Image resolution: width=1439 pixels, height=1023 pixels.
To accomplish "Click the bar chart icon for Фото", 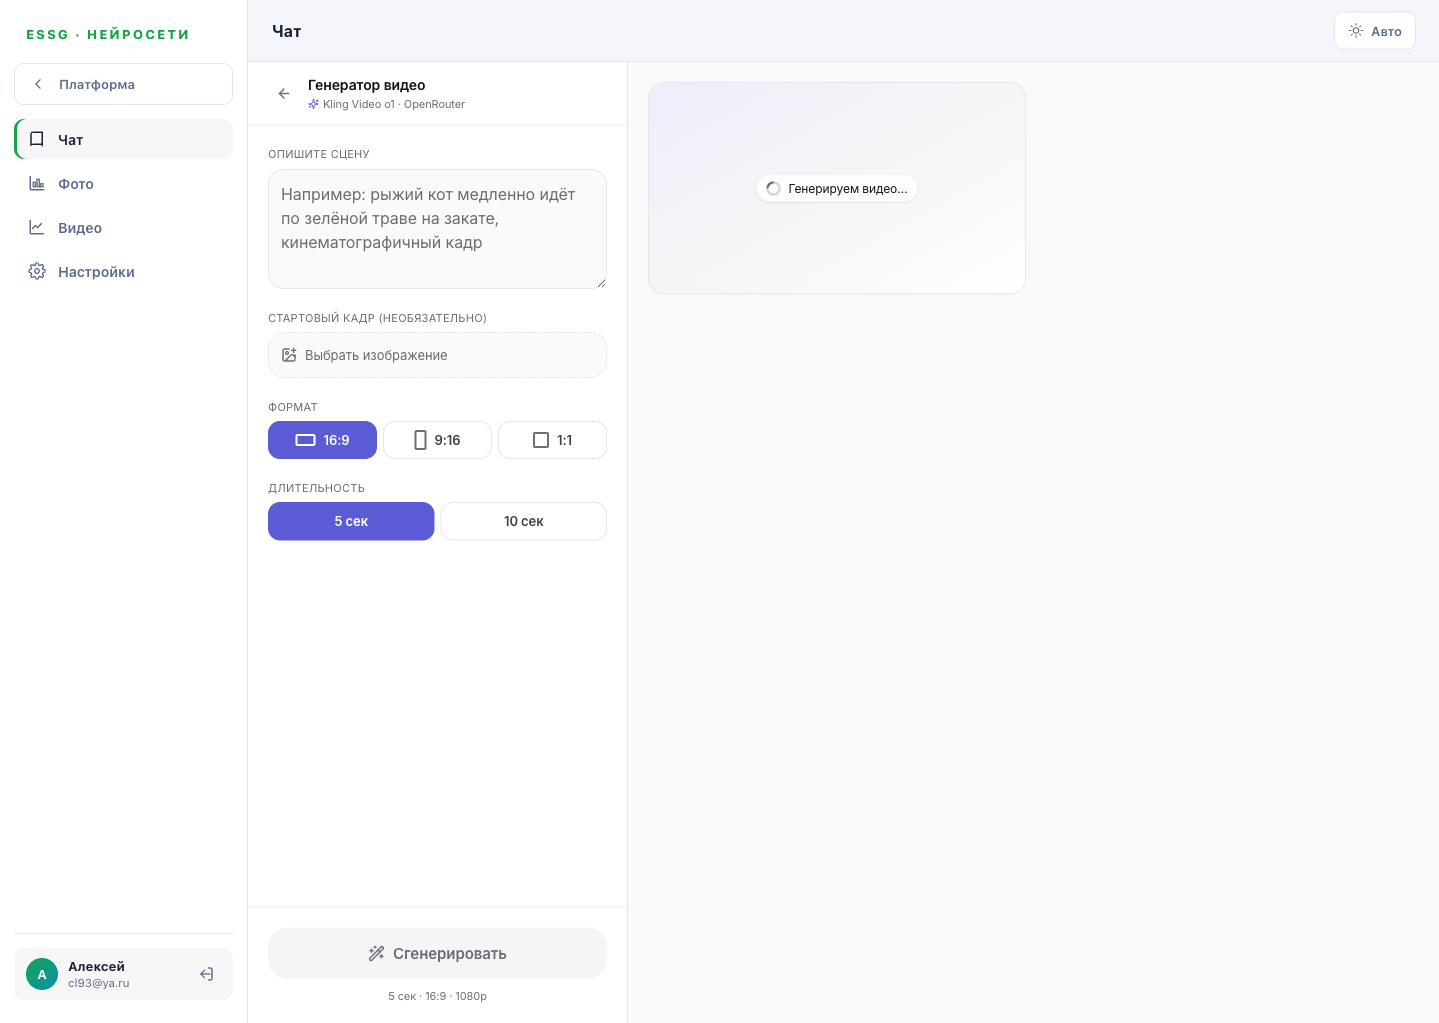I will pyautogui.click(x=37, y=183).
